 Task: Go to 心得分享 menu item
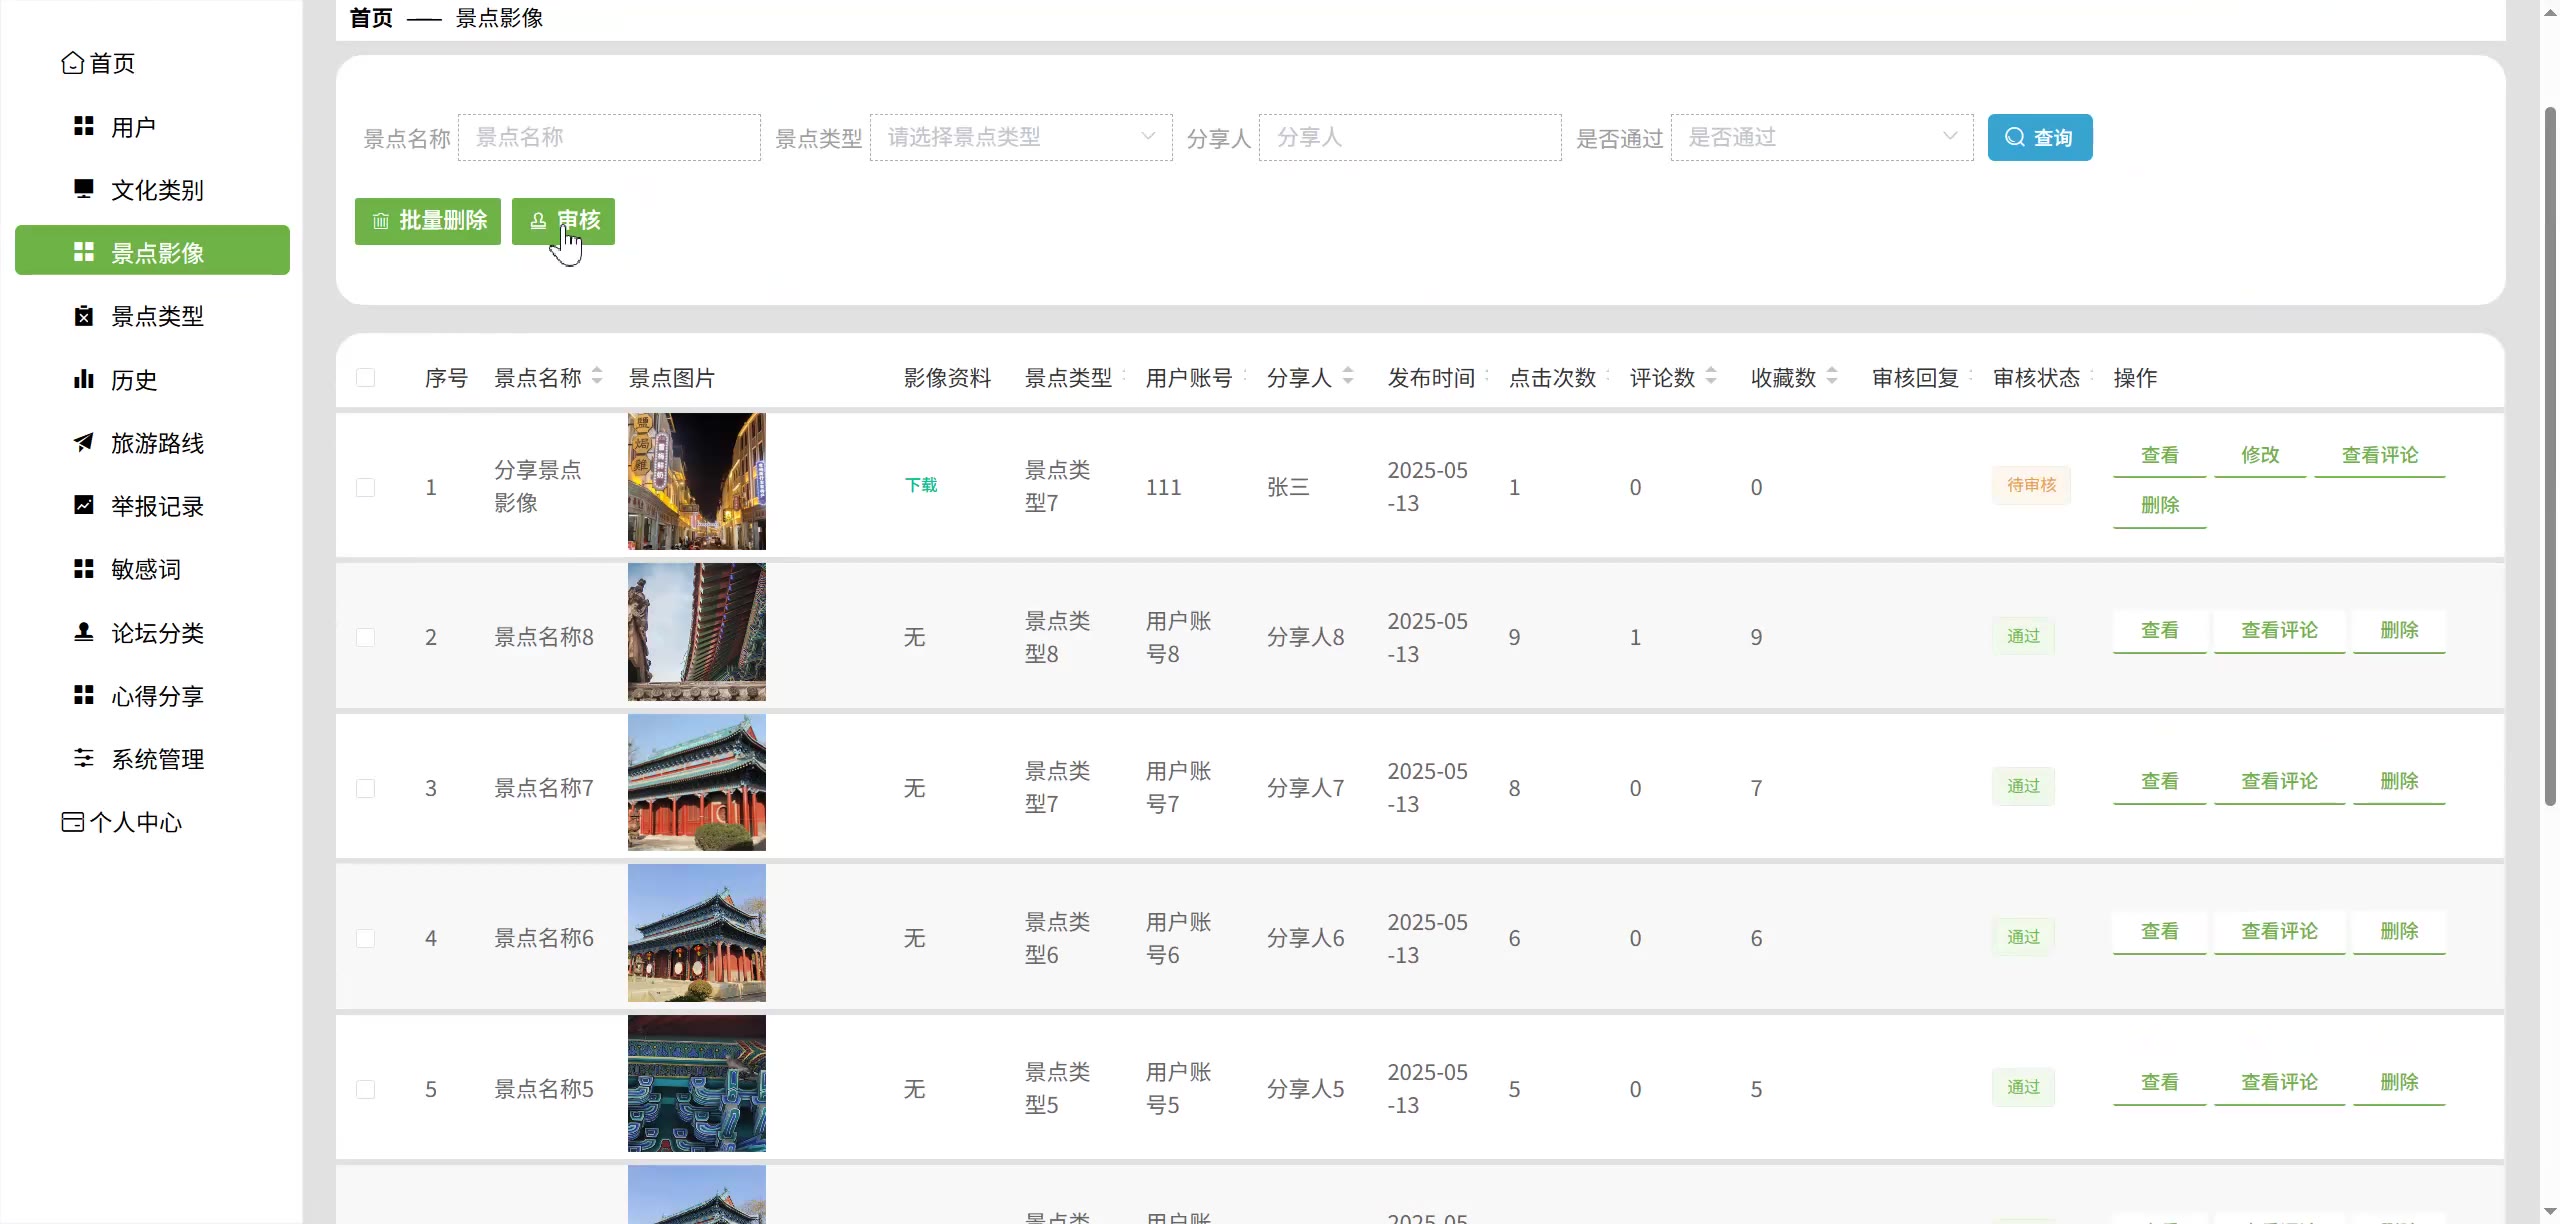[x=157, y=696]
